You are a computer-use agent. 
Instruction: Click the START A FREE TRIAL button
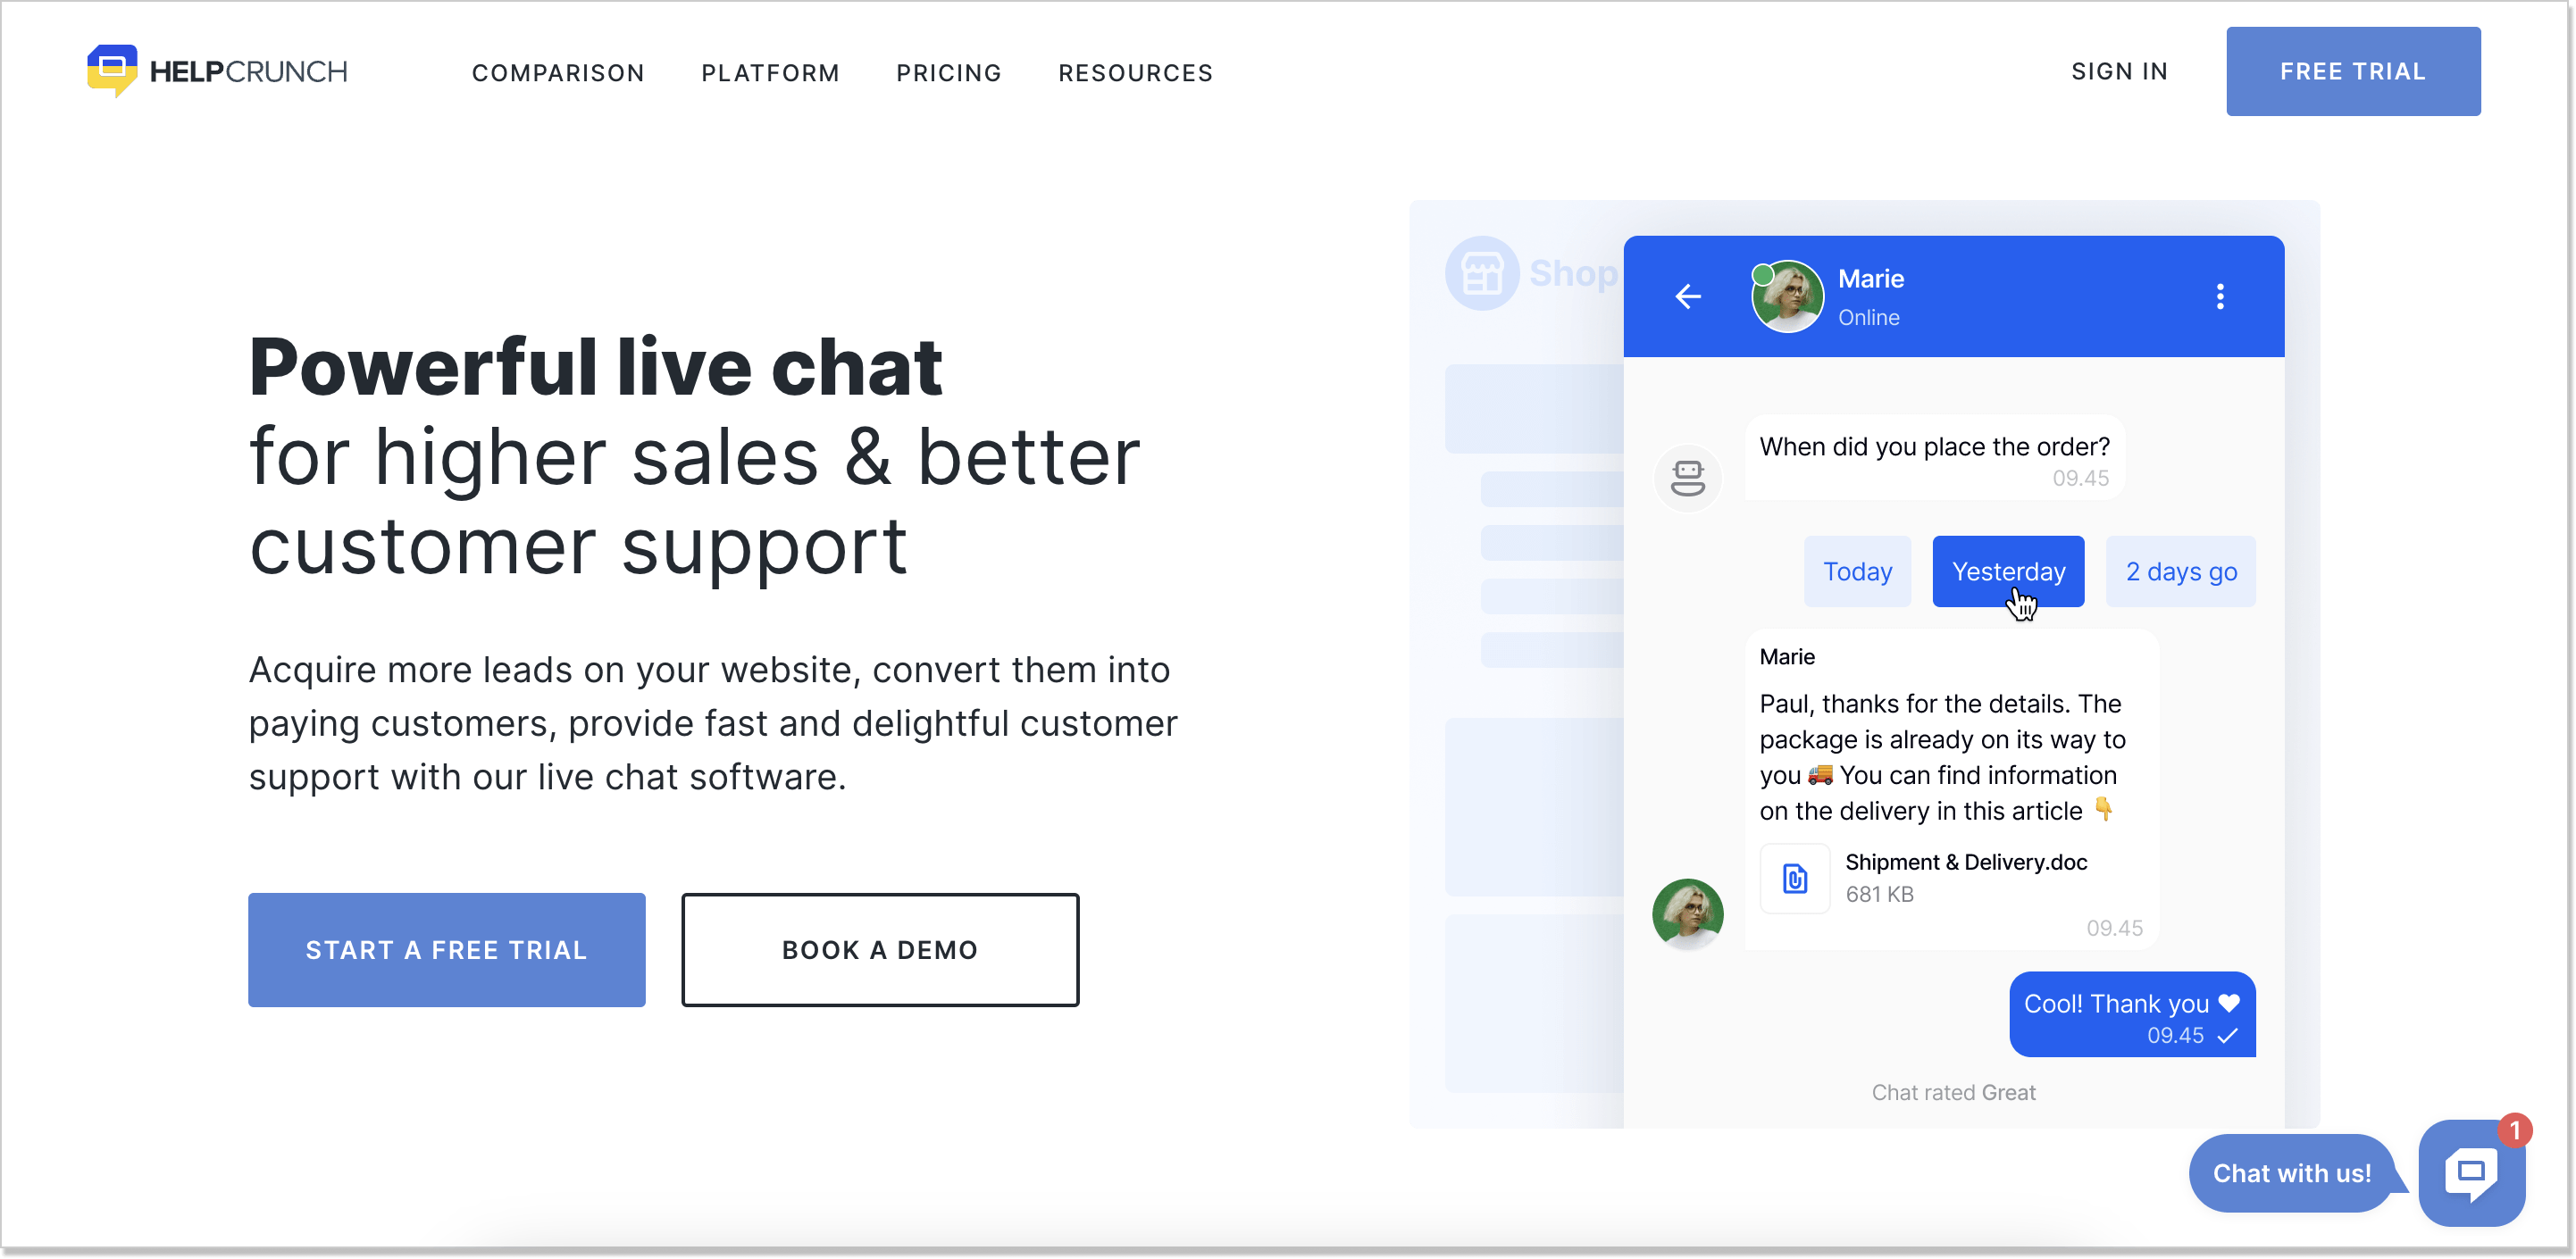pyautogui.click(x=447, y=950)
